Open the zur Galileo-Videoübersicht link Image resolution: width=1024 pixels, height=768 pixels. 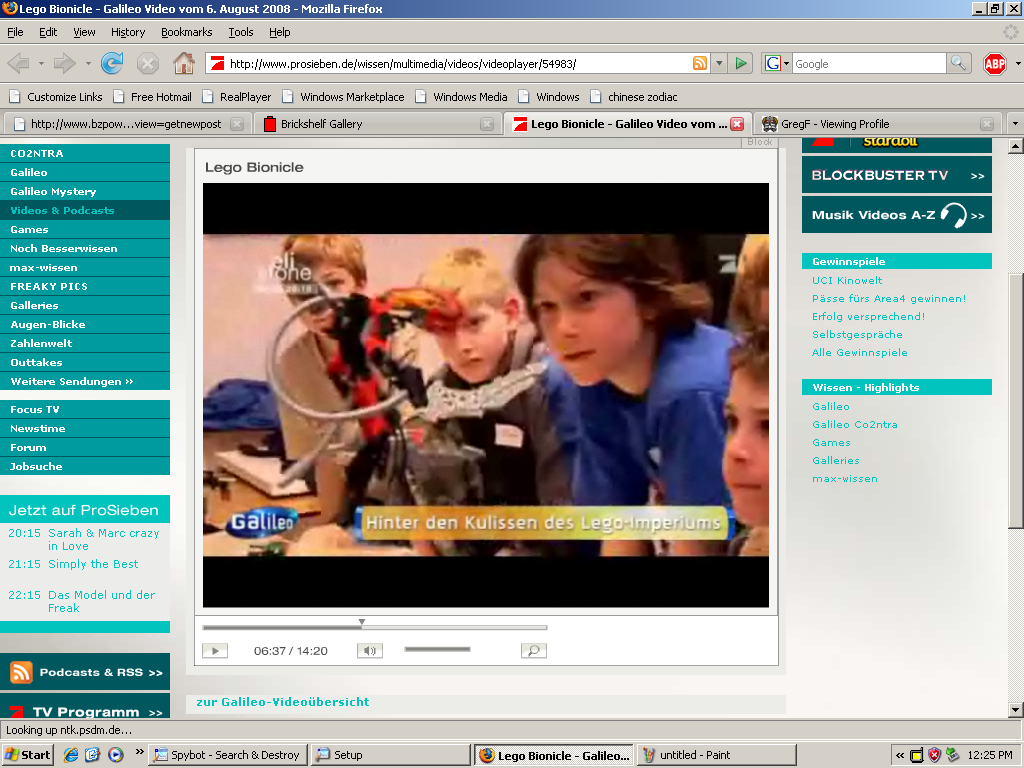coord(283,702)
